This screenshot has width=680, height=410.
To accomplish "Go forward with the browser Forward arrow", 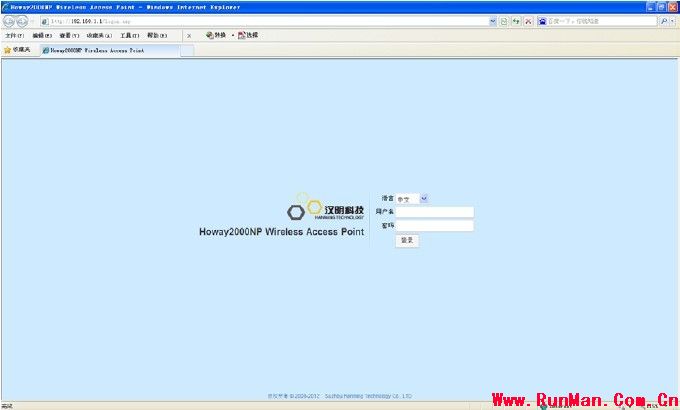I will click(x=22, y=21).
